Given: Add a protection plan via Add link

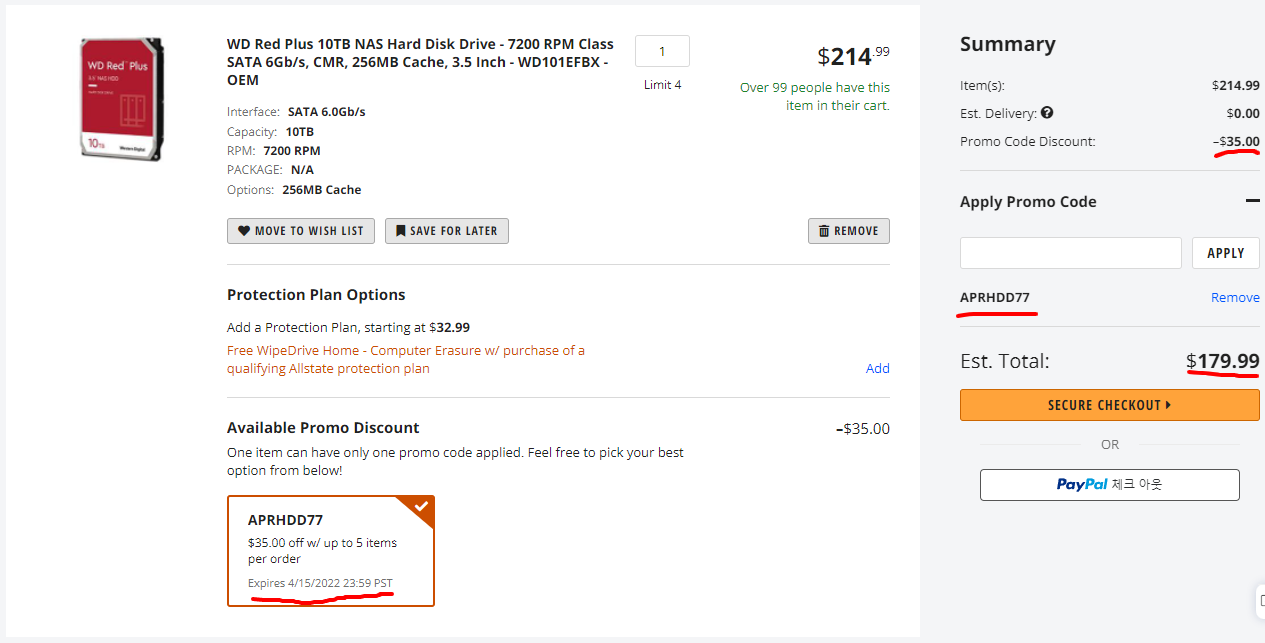Looking at the screenshot, I should tap(878, 368).
